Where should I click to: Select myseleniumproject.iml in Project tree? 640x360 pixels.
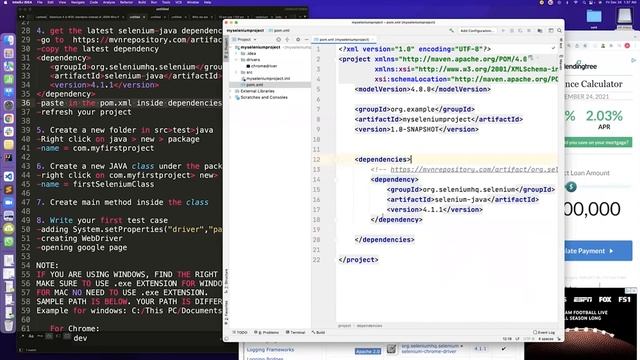[x=266, y=78]
